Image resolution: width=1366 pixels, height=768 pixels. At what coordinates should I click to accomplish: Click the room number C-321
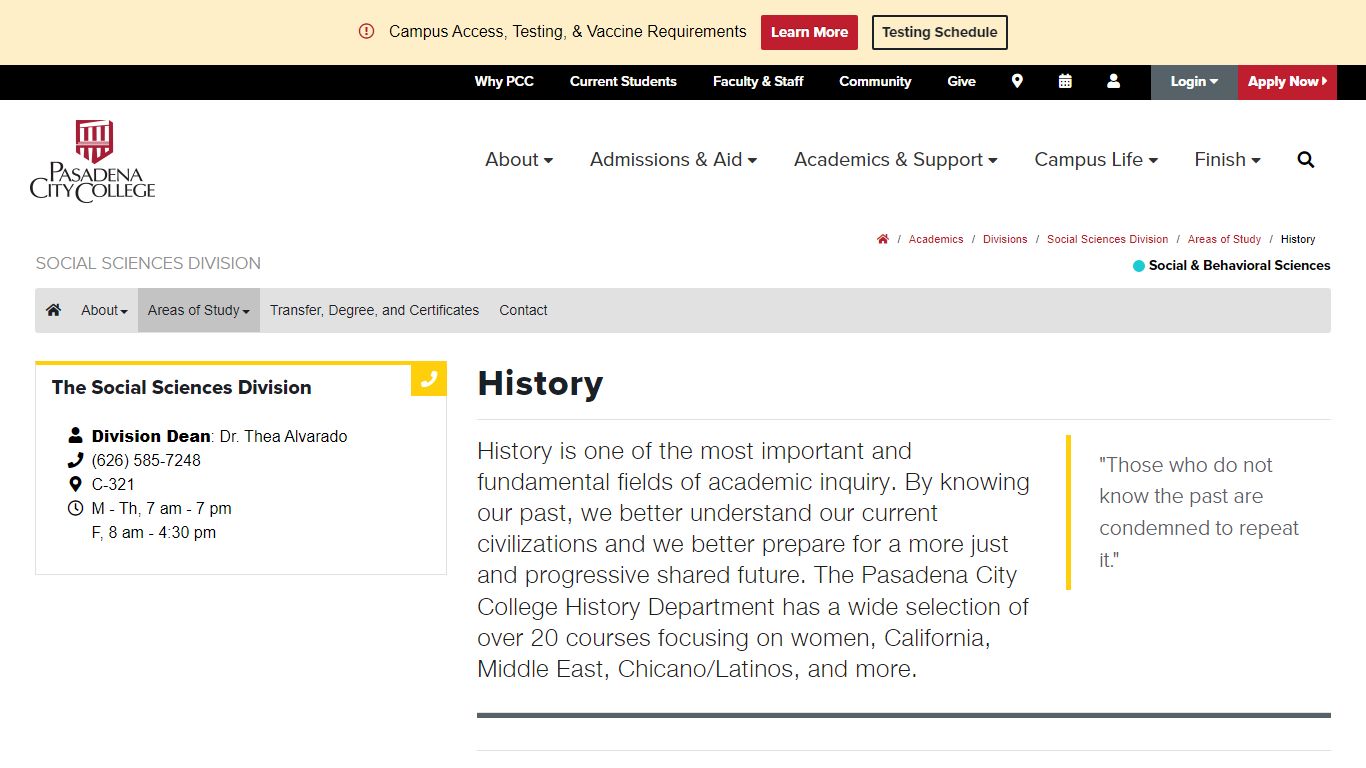point(113,484)
